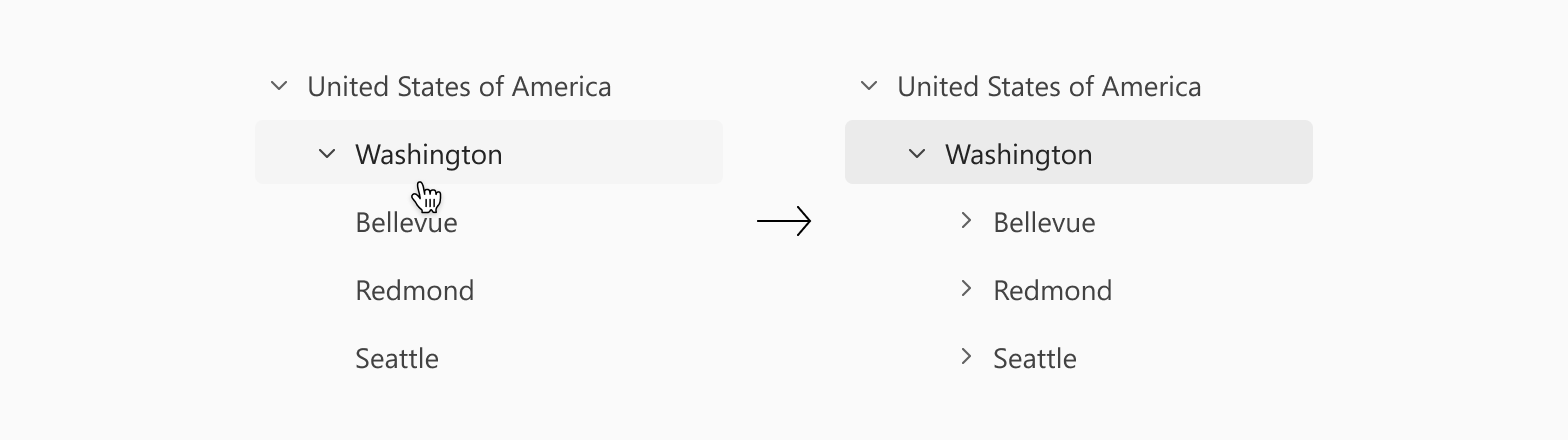Collapse Washington chevron in left tree
1568x440 pixels.
(x=327, y=154)
